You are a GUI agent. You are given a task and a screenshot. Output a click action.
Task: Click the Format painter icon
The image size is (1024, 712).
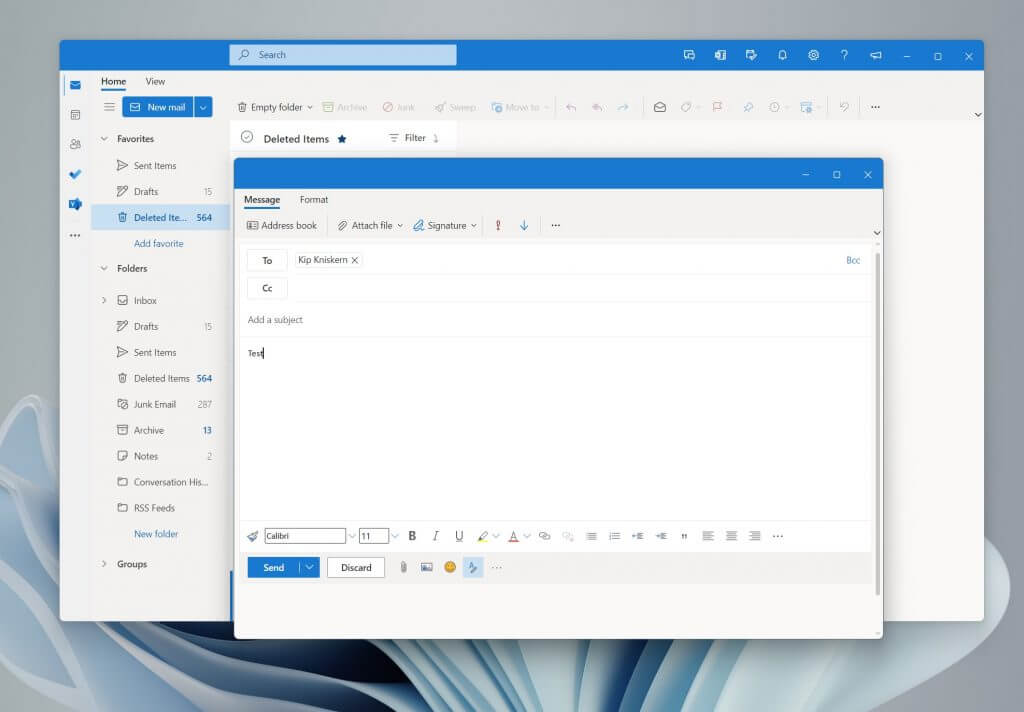(x=253, y=536)
